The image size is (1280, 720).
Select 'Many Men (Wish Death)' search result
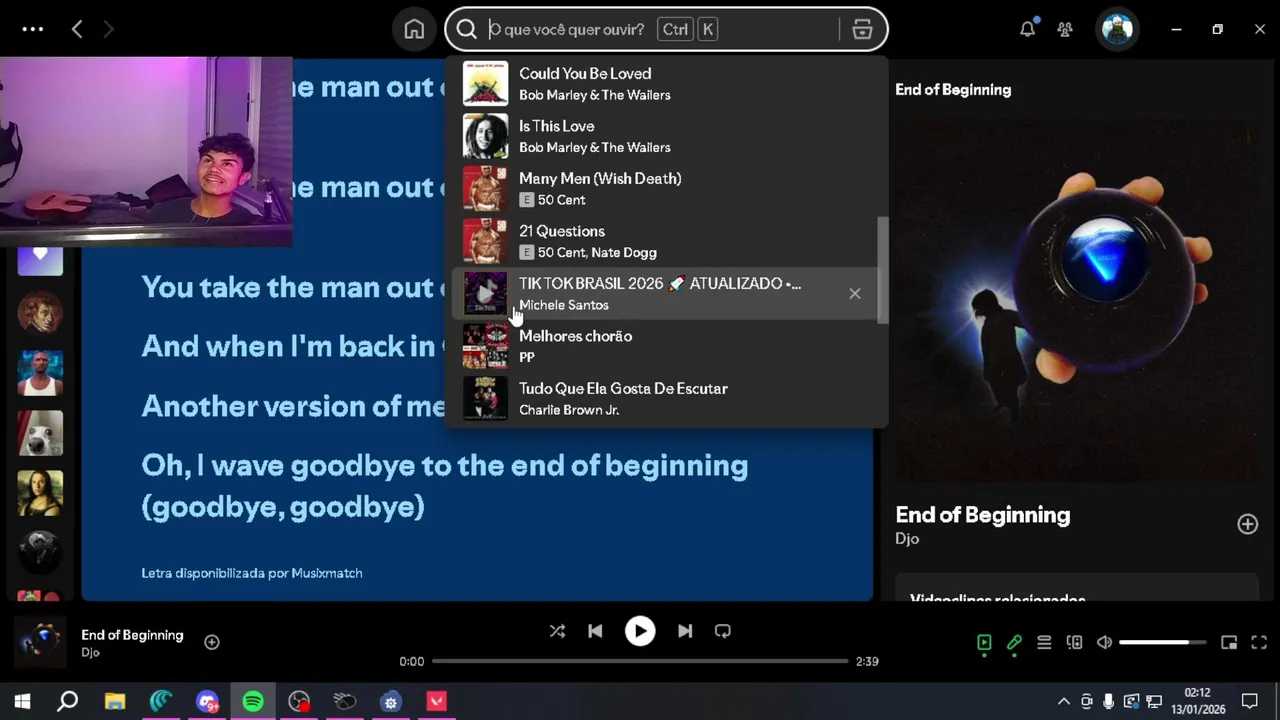tap(665, 188)
